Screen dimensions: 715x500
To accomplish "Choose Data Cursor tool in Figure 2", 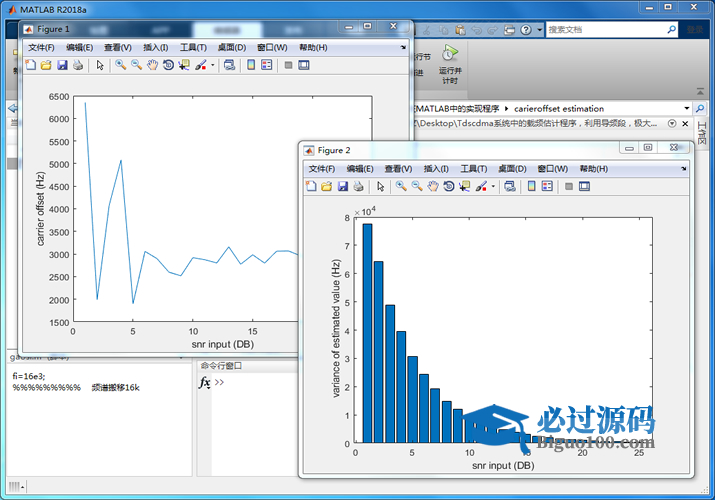I will tap(465, 186).
